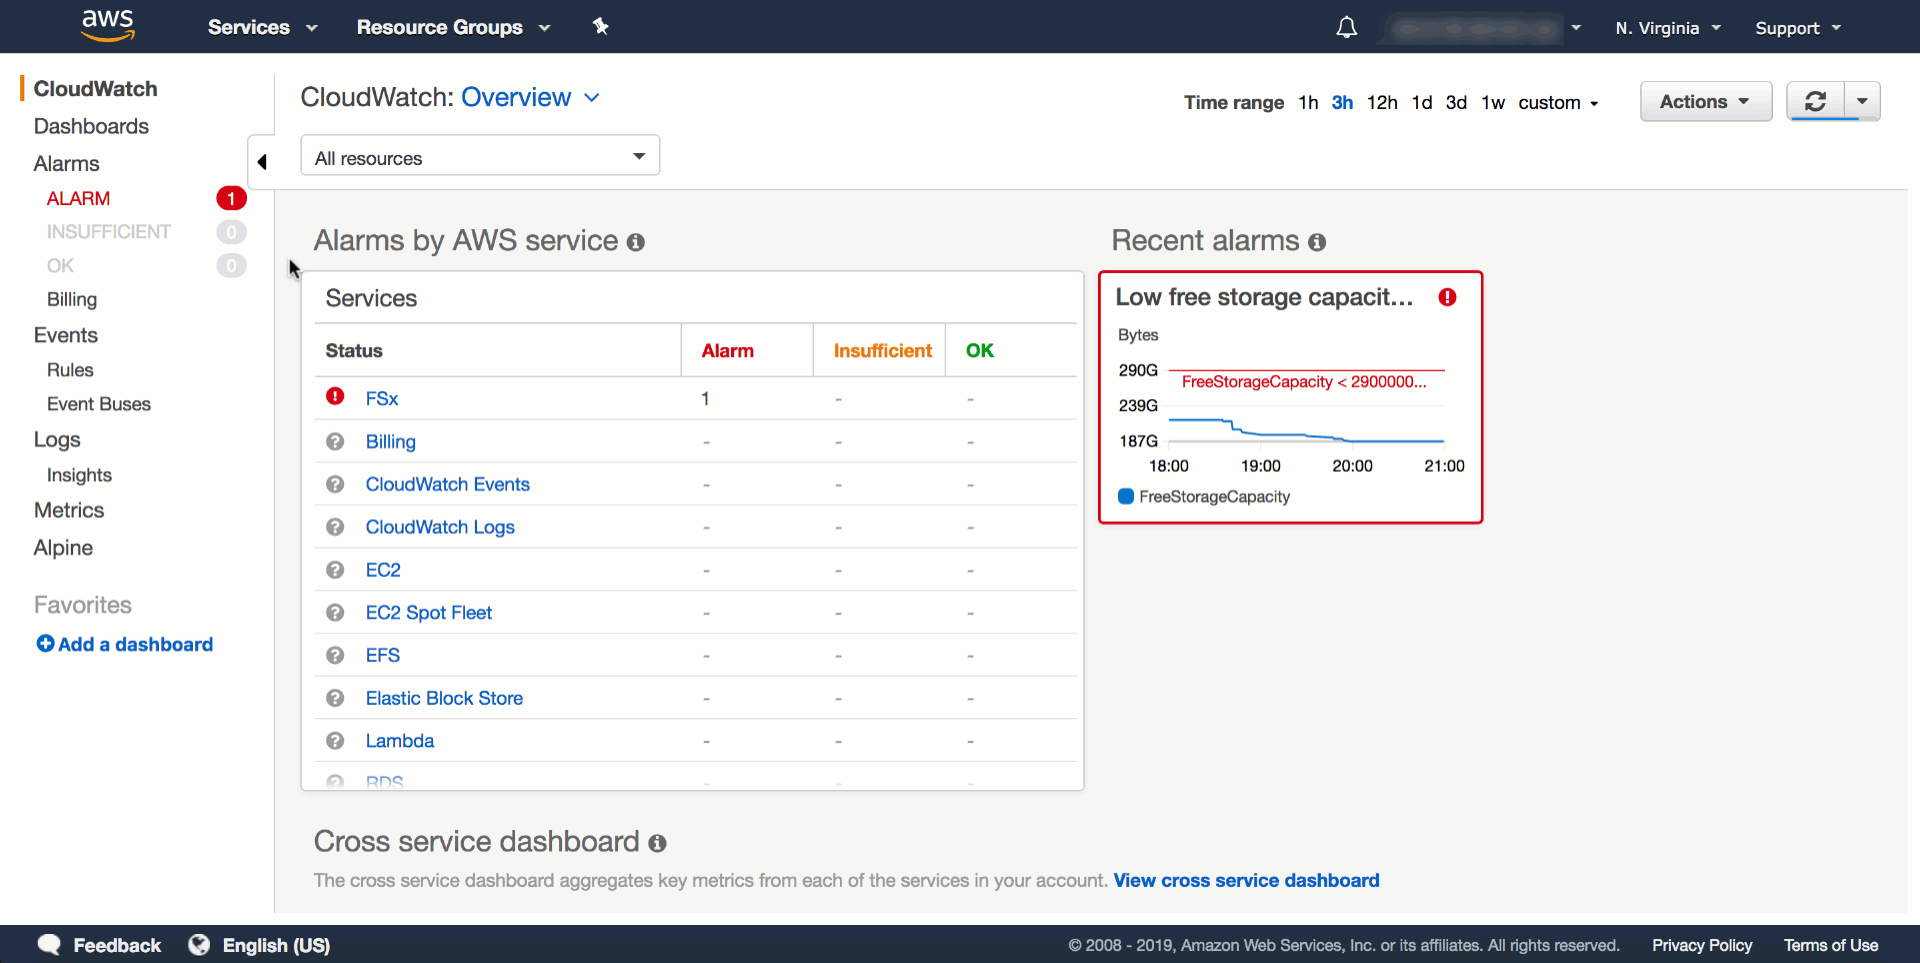Open Logs Insights in the sidebar
1920x963 pixels.
(x=79, y=475)
